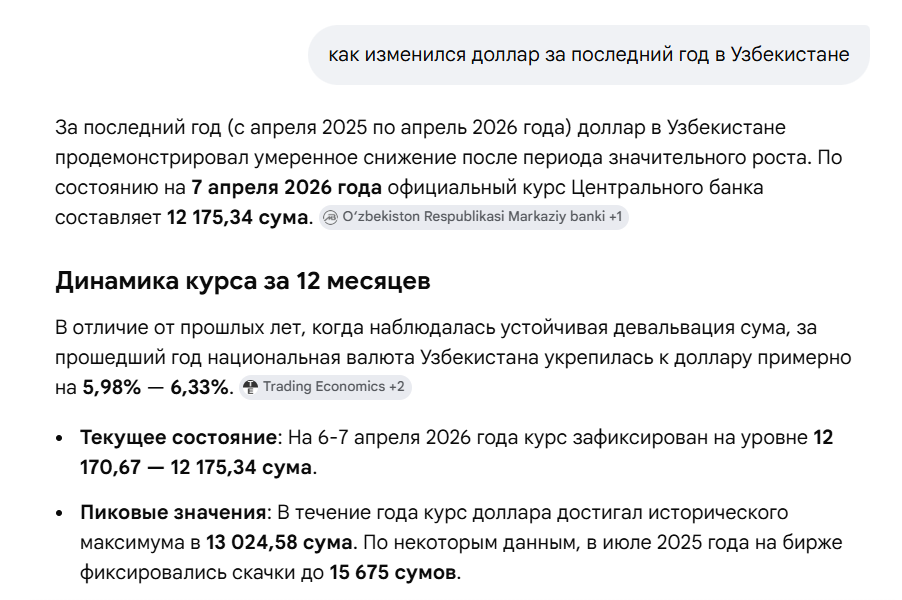Click the Текущее состояние bullet label
Image resolution: width=902 pixels, height=600 pixels.
176,437
